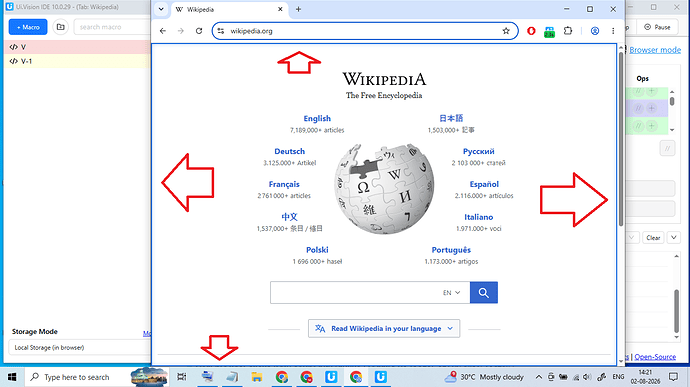Open weather widget 30°C Mostly cloudy
The width and height of the screenshot is (690, 387).
484,377
